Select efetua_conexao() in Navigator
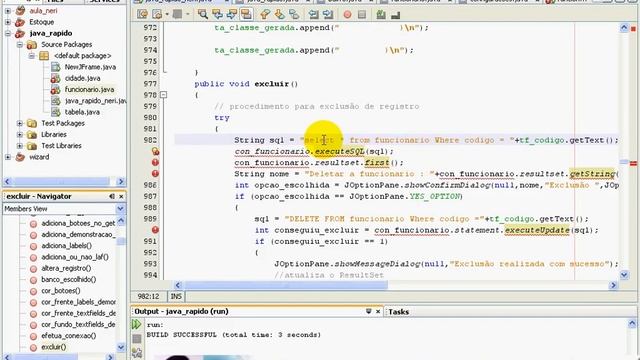 click(69, 336)
